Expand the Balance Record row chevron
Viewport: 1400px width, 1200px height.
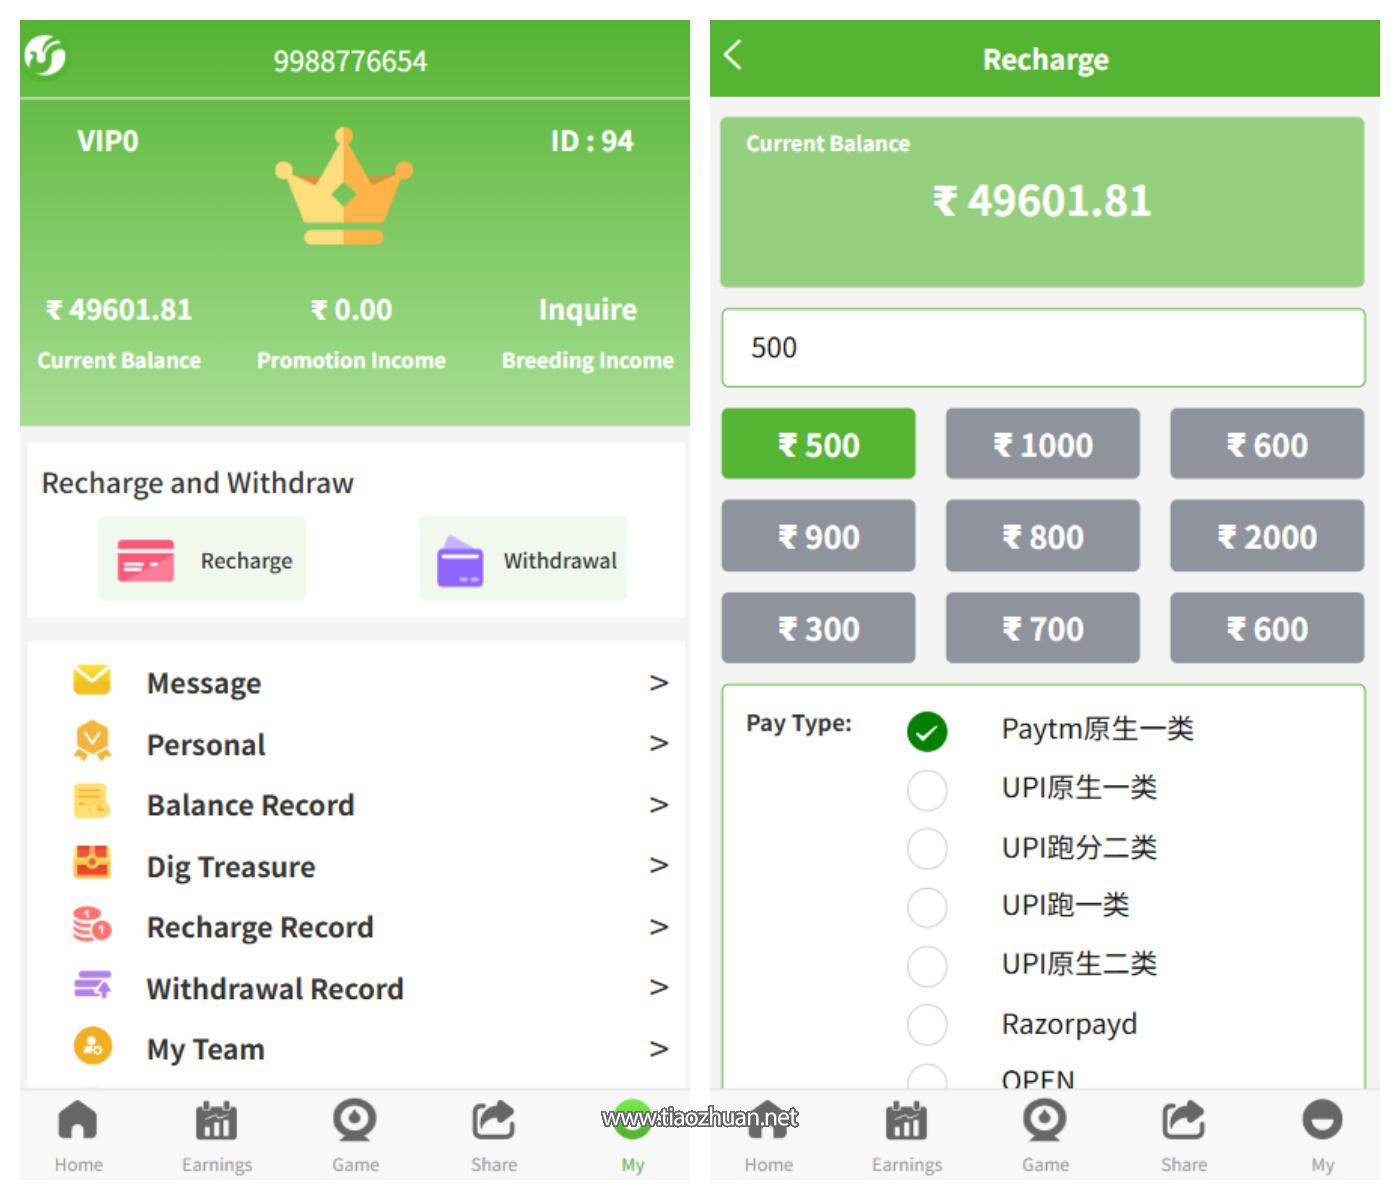coord(658,805)
